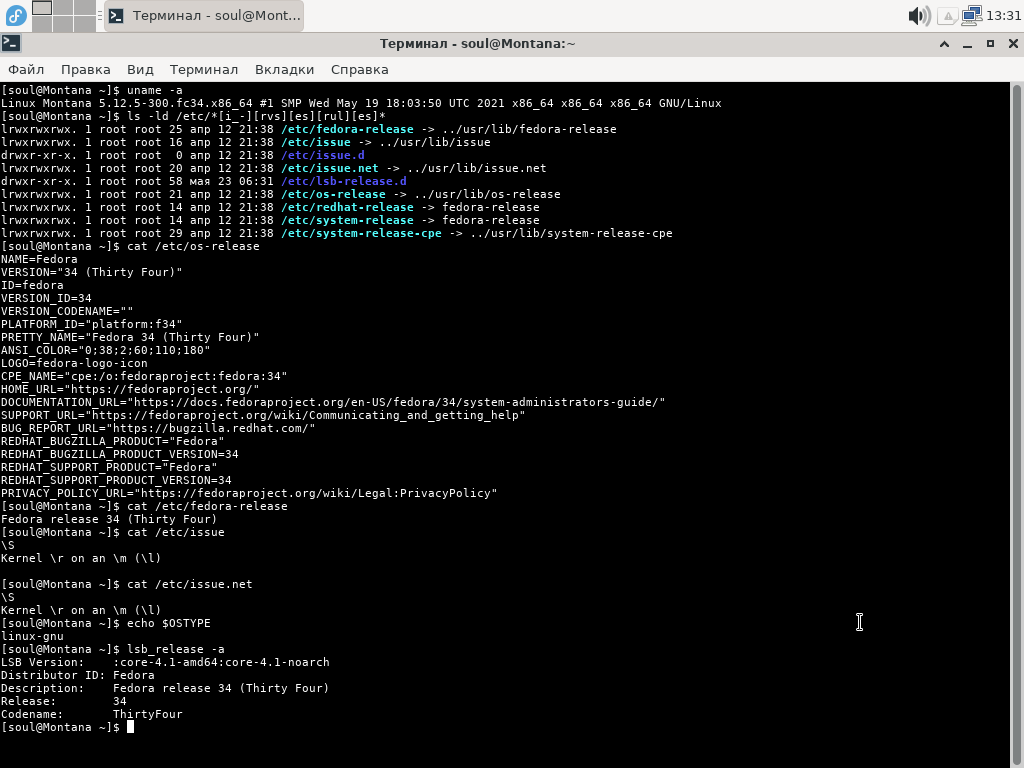1024x768 pixels.
Task: Click the terminal icon in the taskbar button
Action: tap(116, 16)
